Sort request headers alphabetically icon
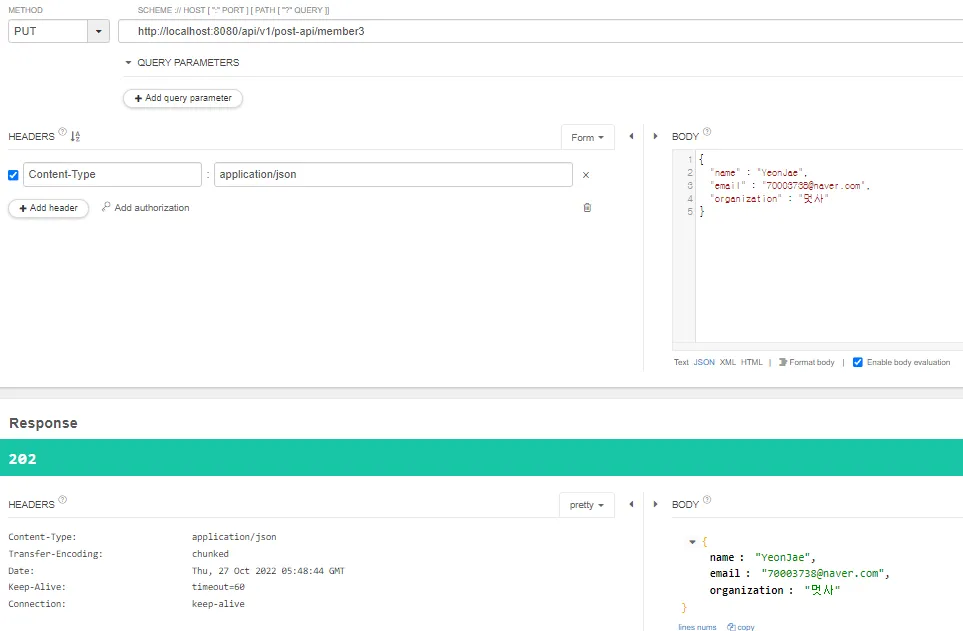 coord(75,136)
